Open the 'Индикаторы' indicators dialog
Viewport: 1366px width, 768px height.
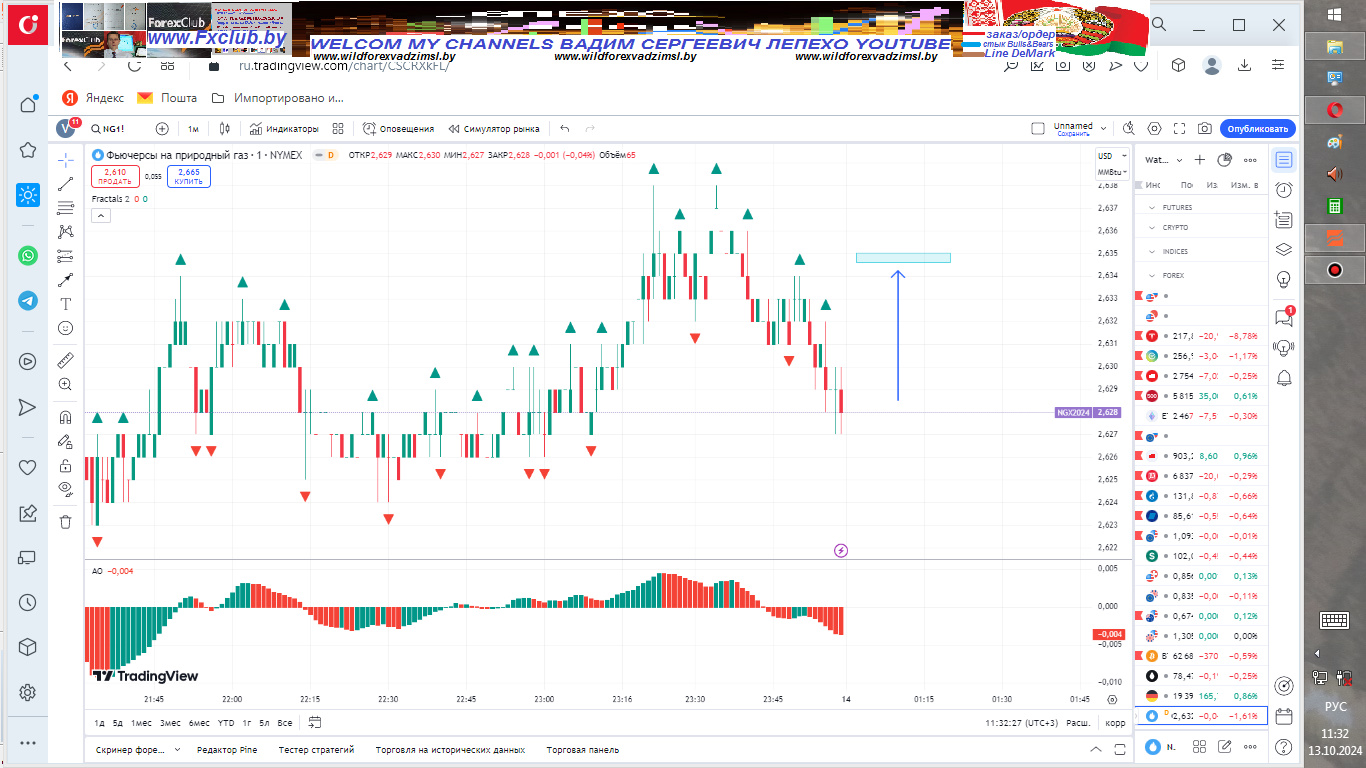(x=284, y=129)
